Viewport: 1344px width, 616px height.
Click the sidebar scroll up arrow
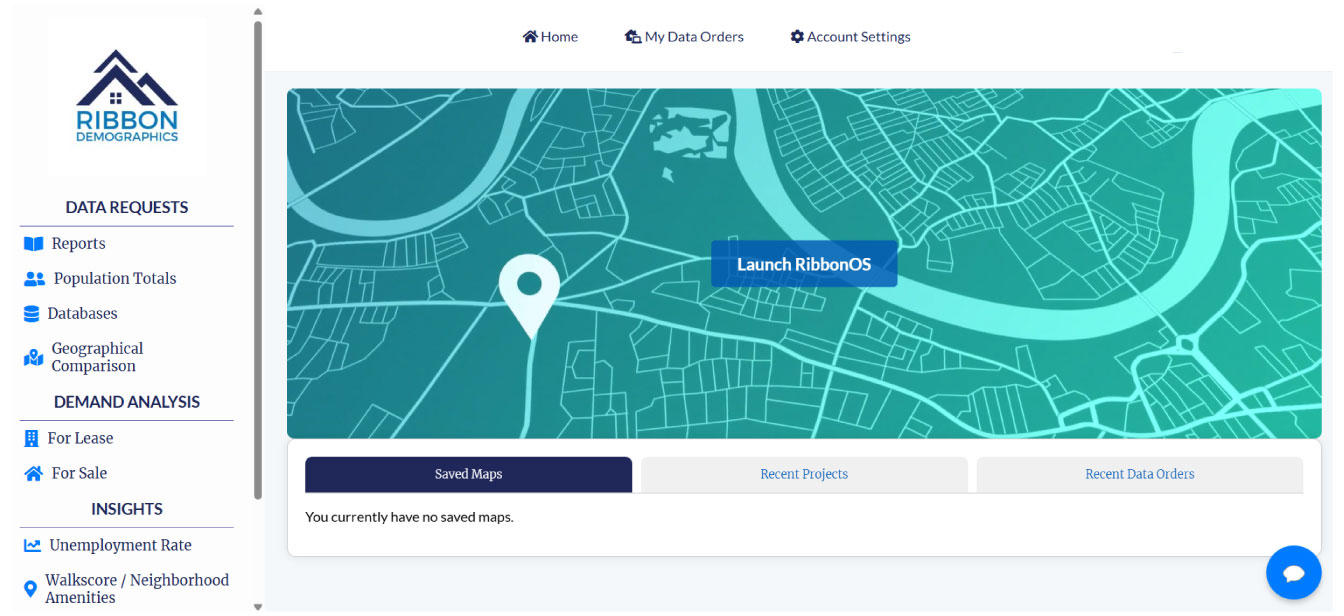258,12
